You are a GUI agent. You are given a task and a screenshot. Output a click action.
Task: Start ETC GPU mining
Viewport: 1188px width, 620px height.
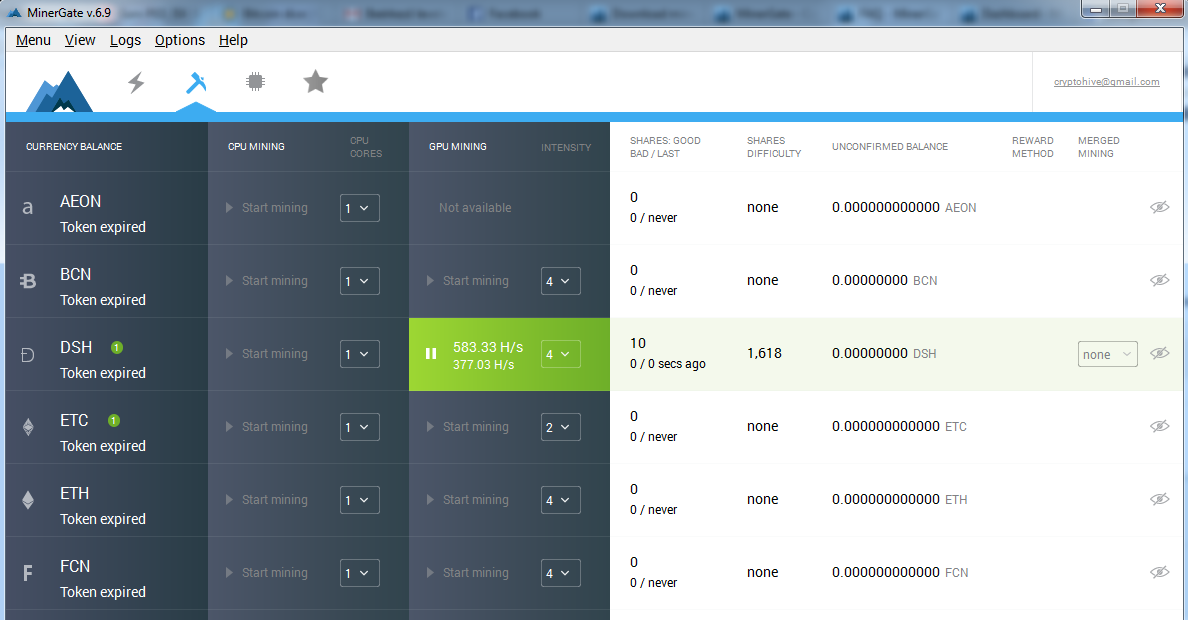[467, 427]
